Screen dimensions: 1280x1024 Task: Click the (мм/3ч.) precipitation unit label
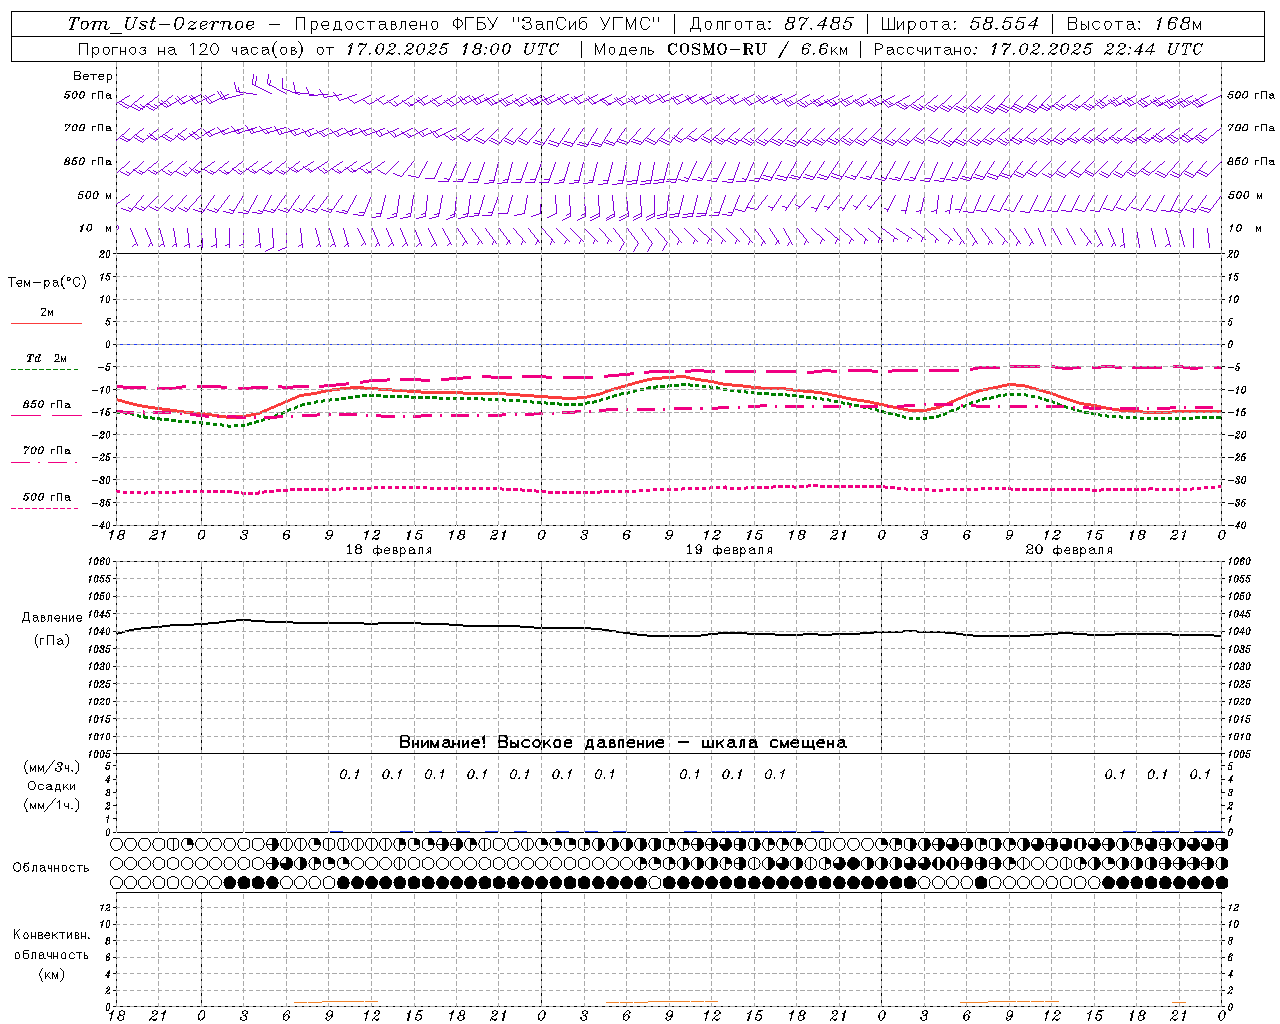point(53,767)
